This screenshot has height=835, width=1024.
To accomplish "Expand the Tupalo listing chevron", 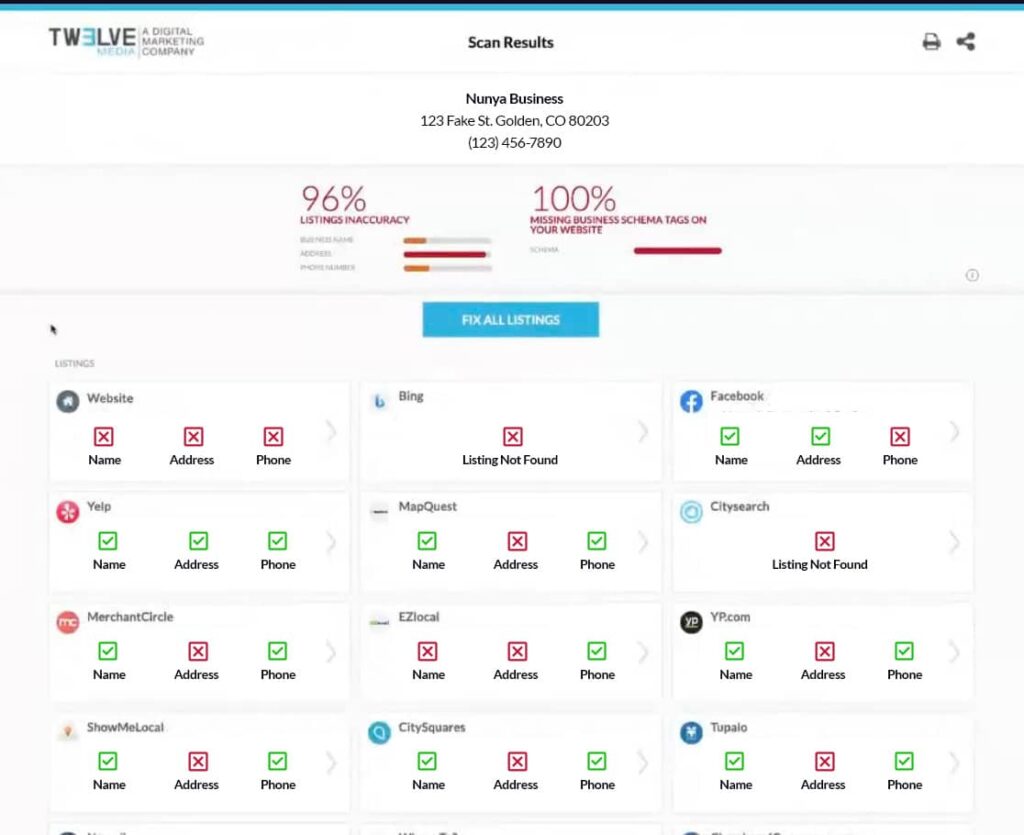I will coord(955,763).
